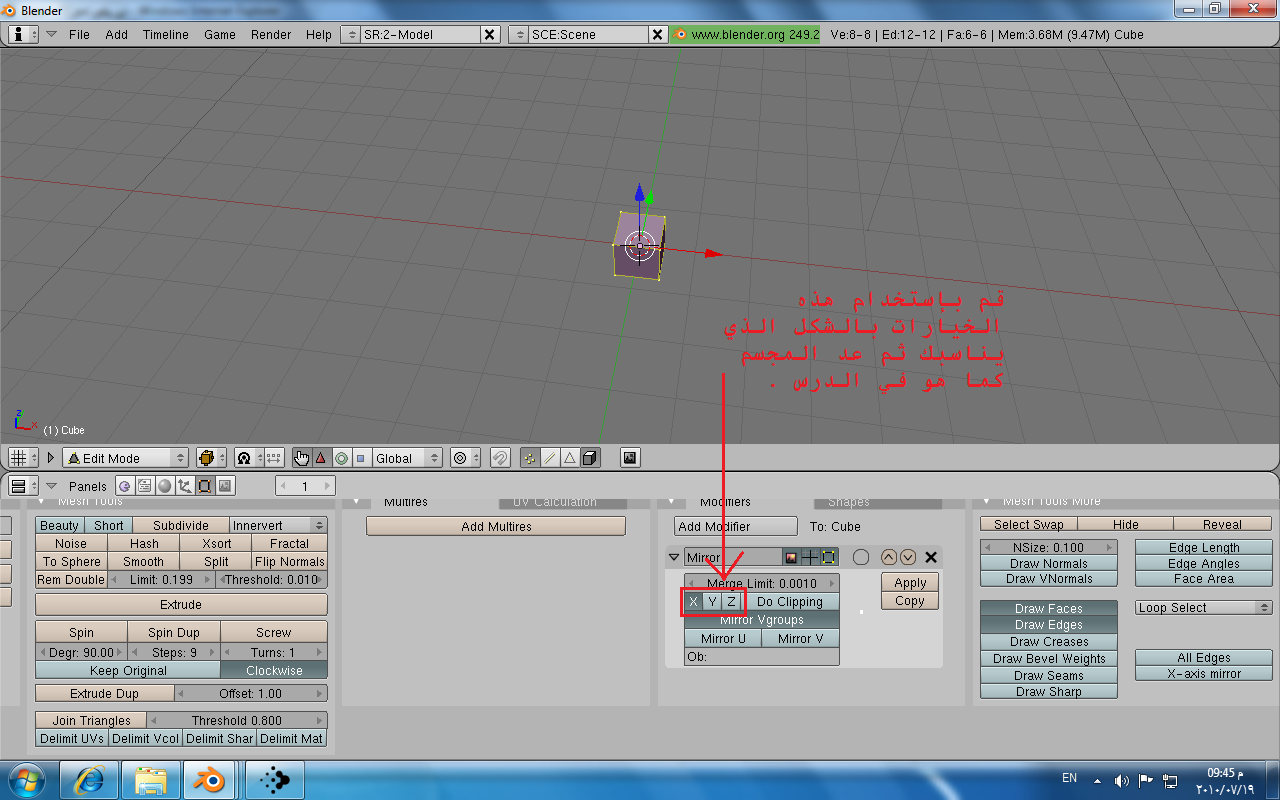Toggle Mirror Vgroups option

(x=762, y=620)
